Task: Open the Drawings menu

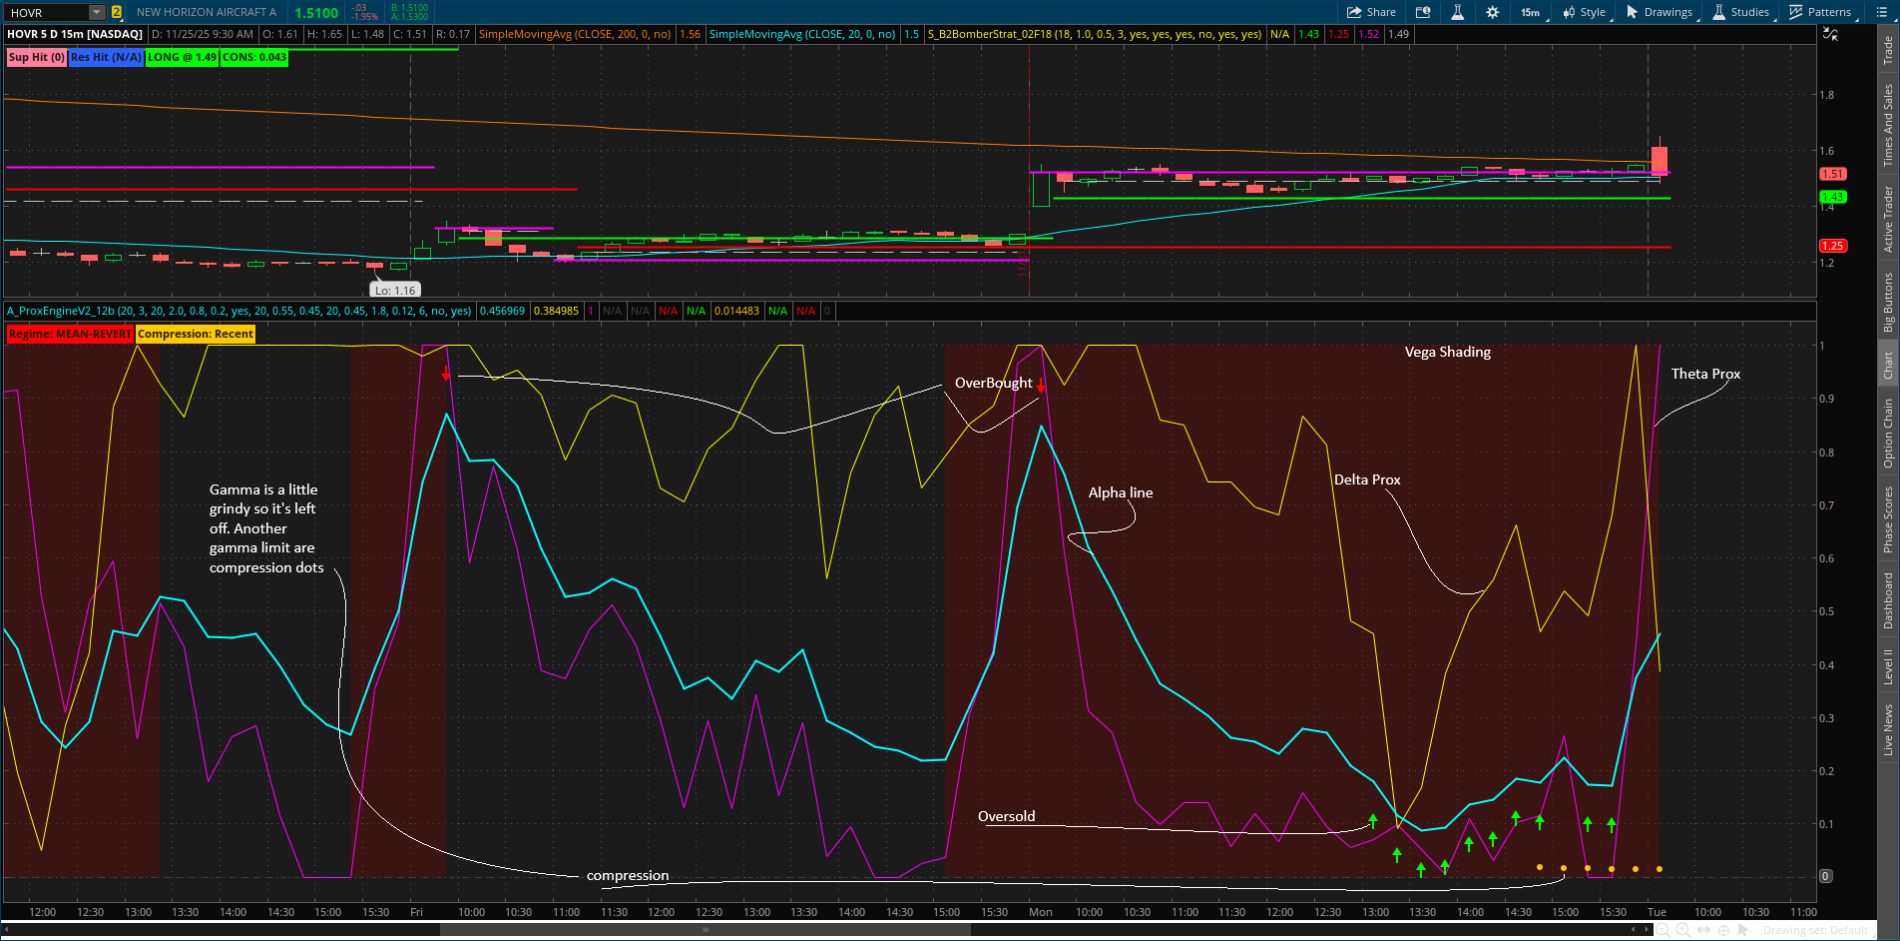Action: [x=1659, y=12]
